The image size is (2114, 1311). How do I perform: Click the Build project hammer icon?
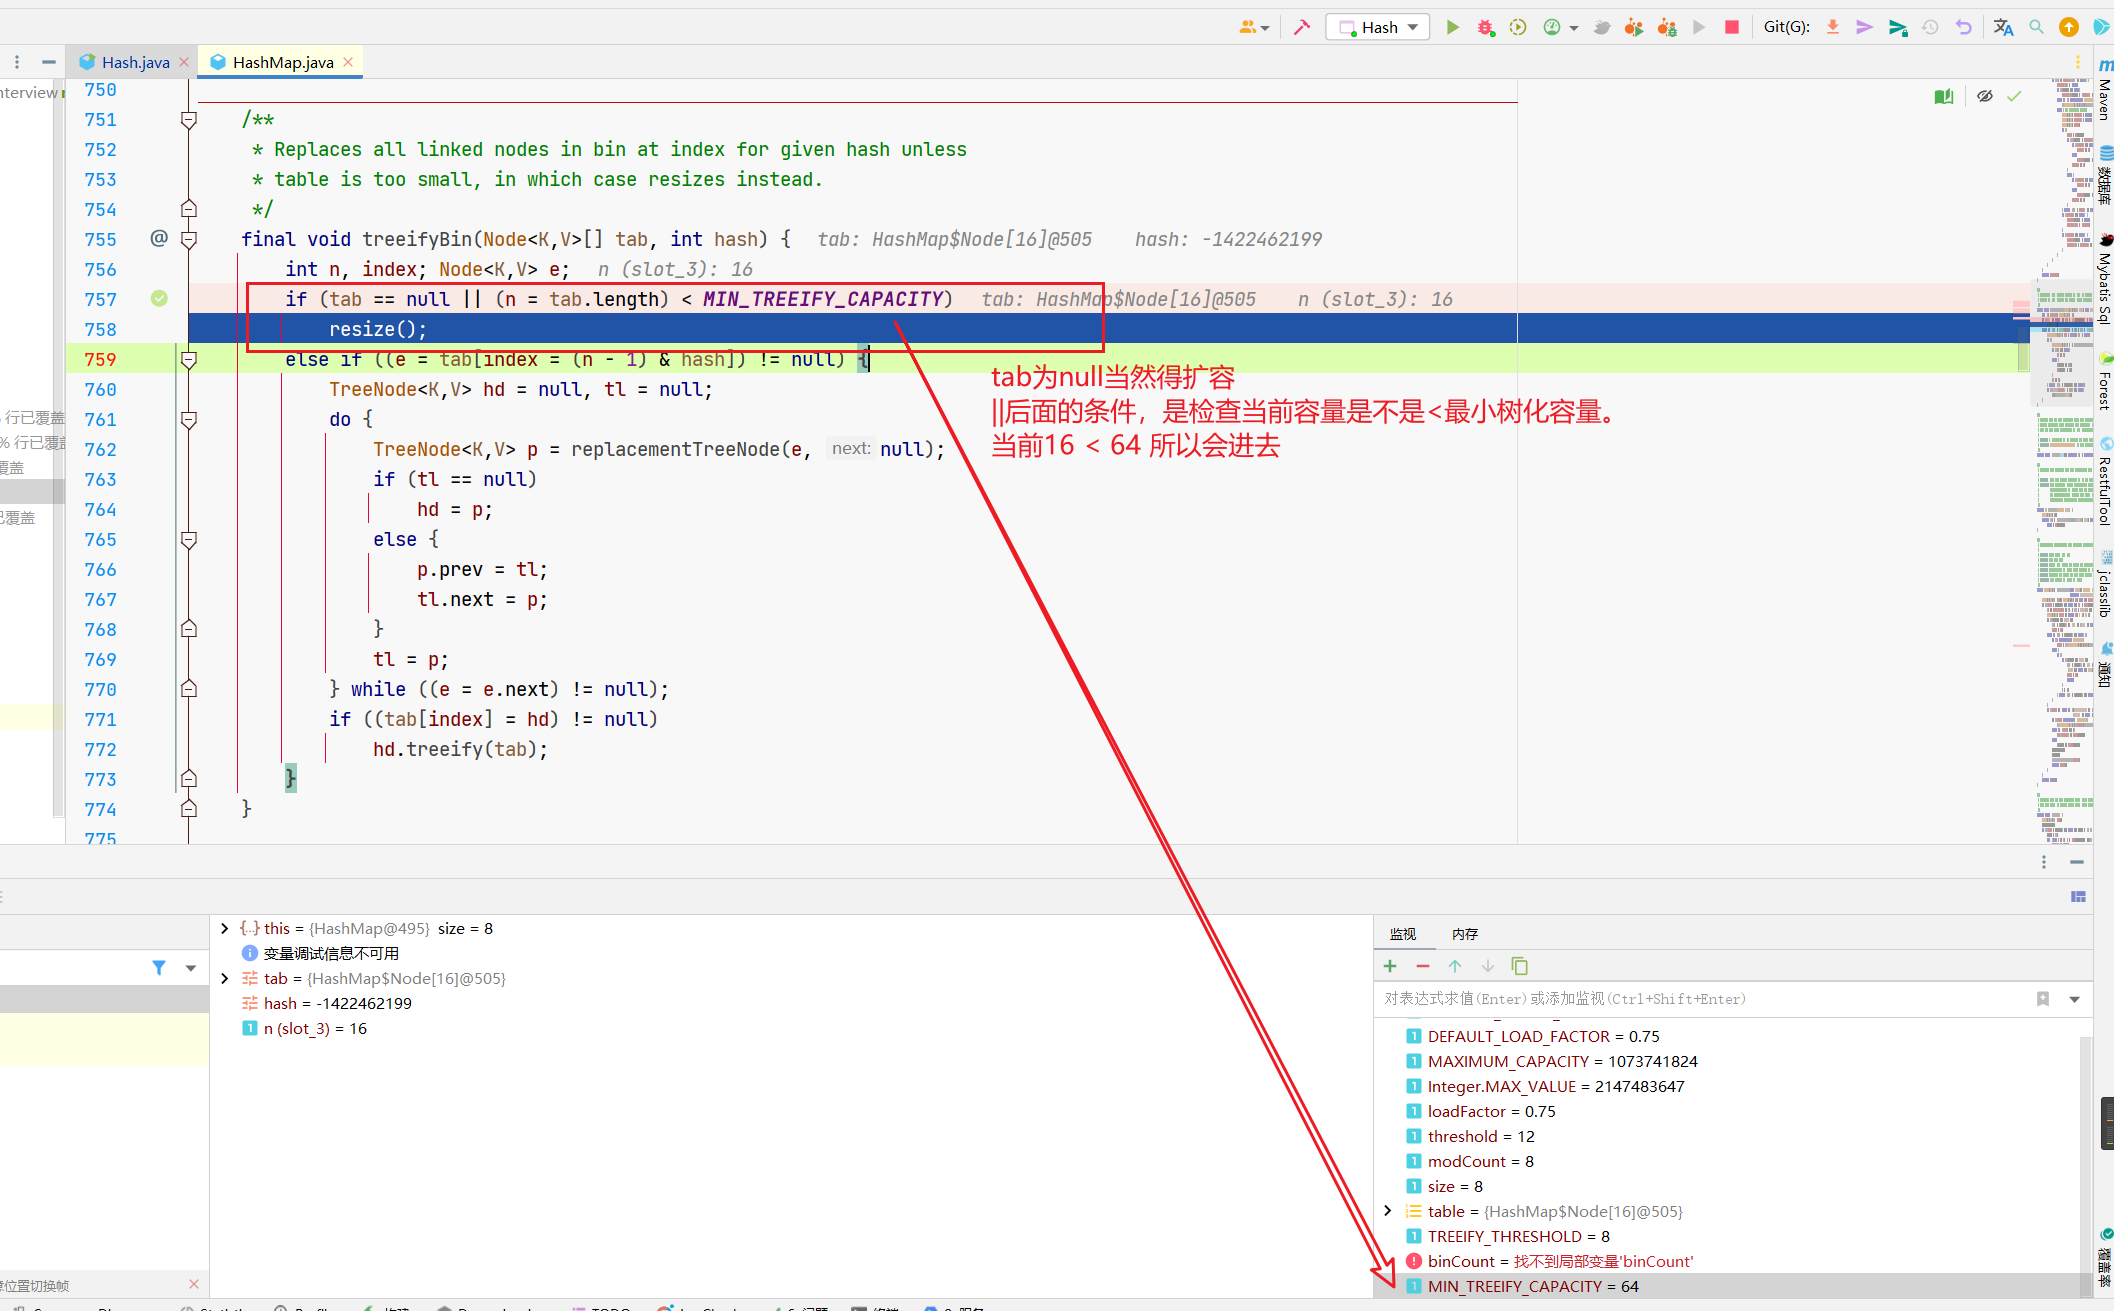1302,27
